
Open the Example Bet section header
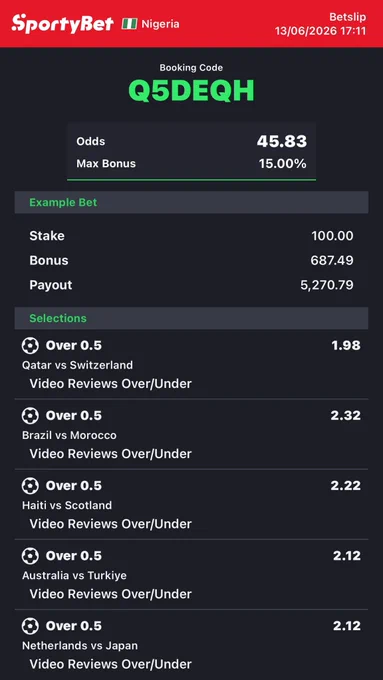(x=191, y=203)
